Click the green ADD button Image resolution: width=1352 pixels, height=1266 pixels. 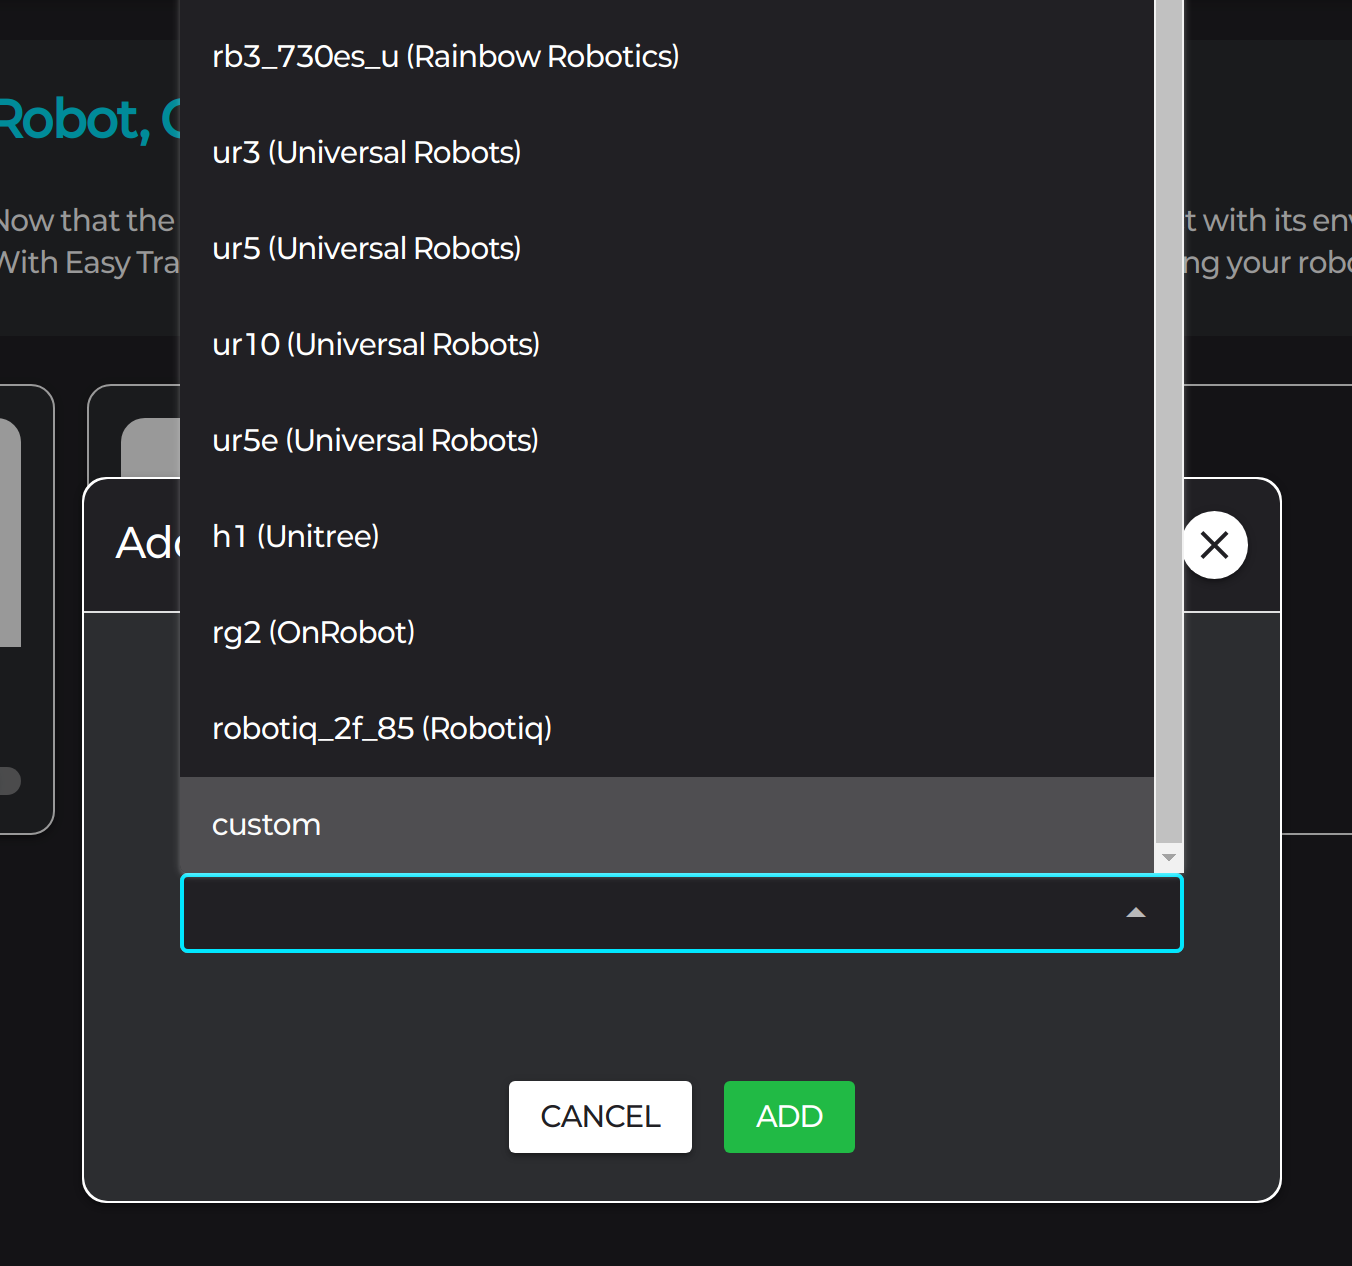pyautogui.click(x=788, y=1116)
